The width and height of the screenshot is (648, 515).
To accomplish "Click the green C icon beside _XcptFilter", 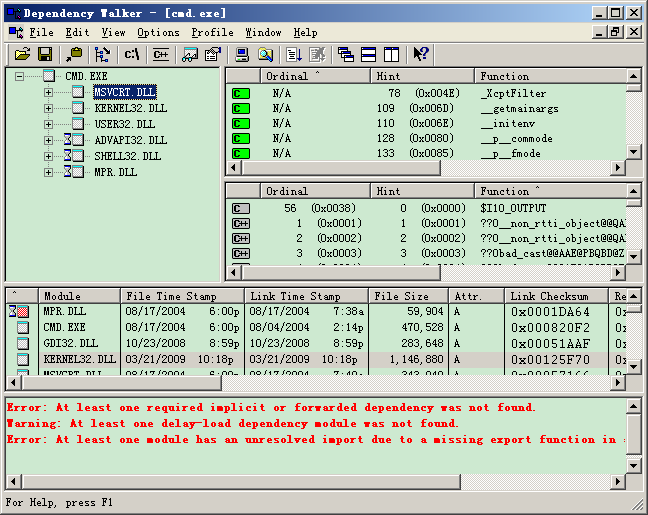I will (x=241, y=93).
